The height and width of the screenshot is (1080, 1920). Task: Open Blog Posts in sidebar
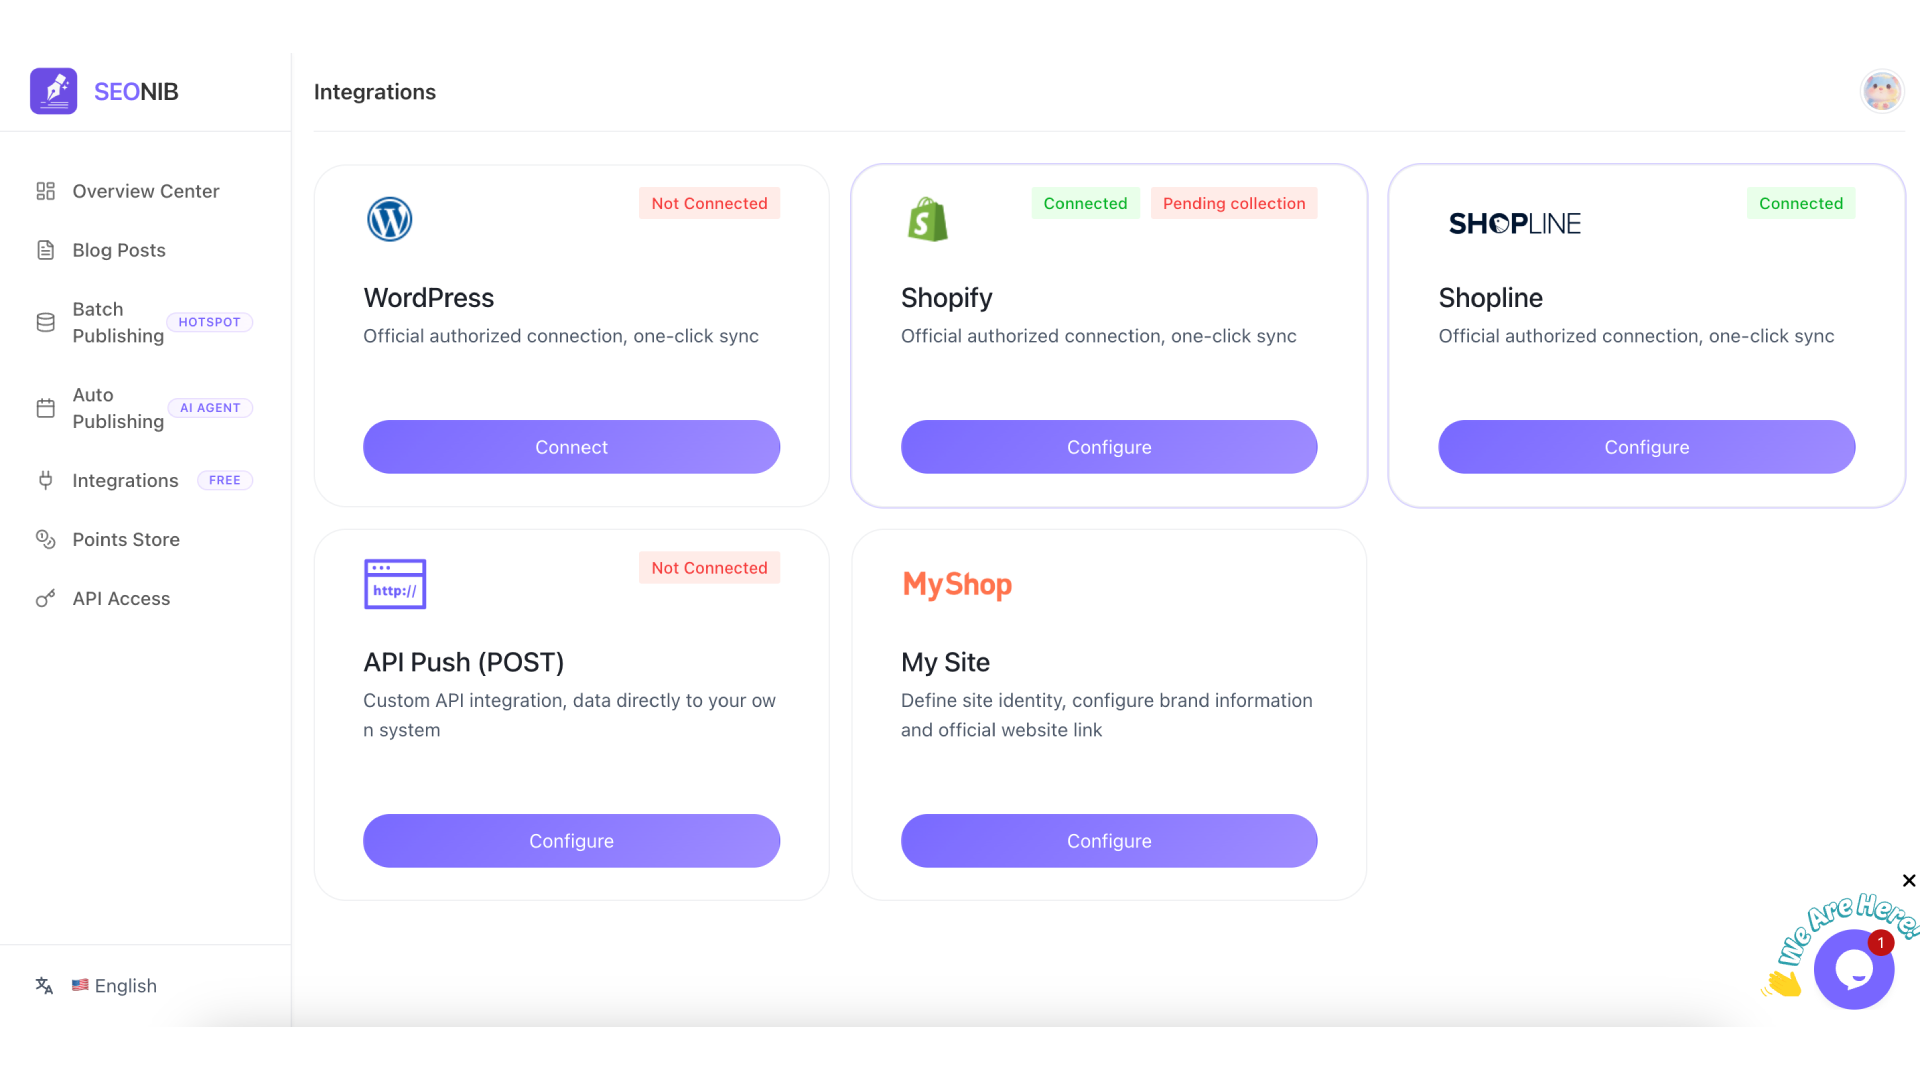[118, 250]
